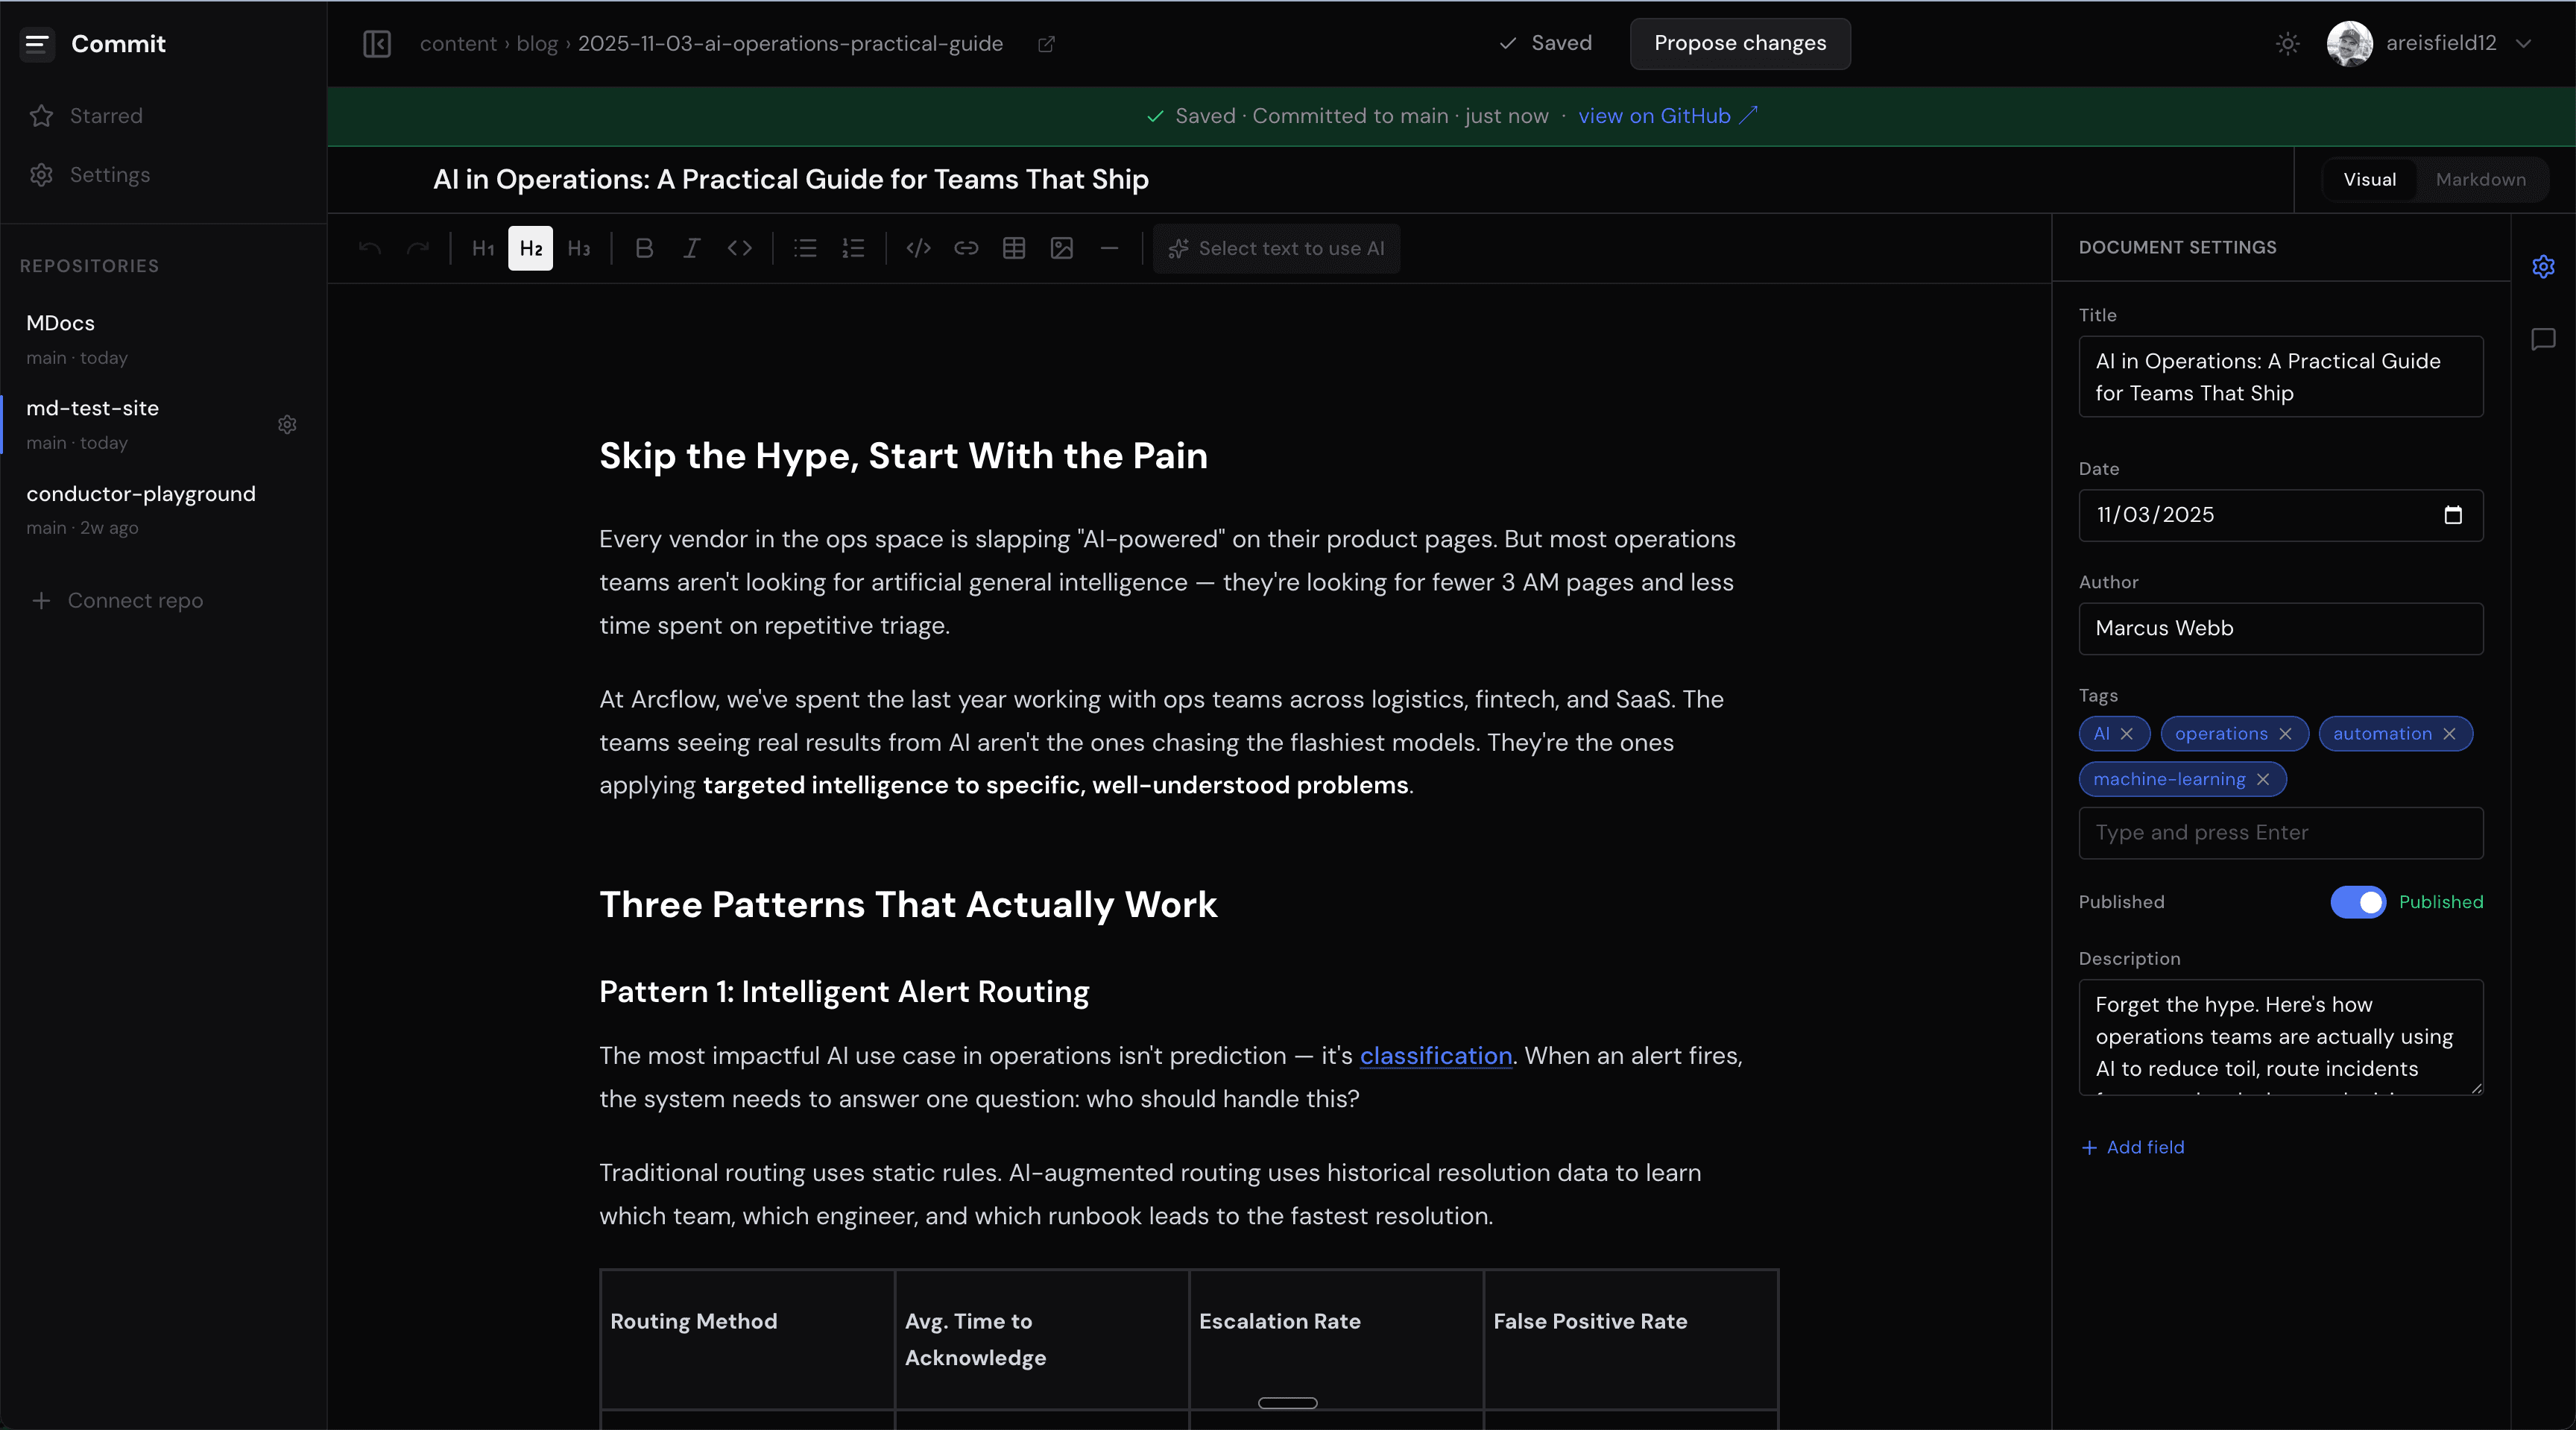
Task: Toggle the light/dark theme icon
Action: (x=2287, y=43)
